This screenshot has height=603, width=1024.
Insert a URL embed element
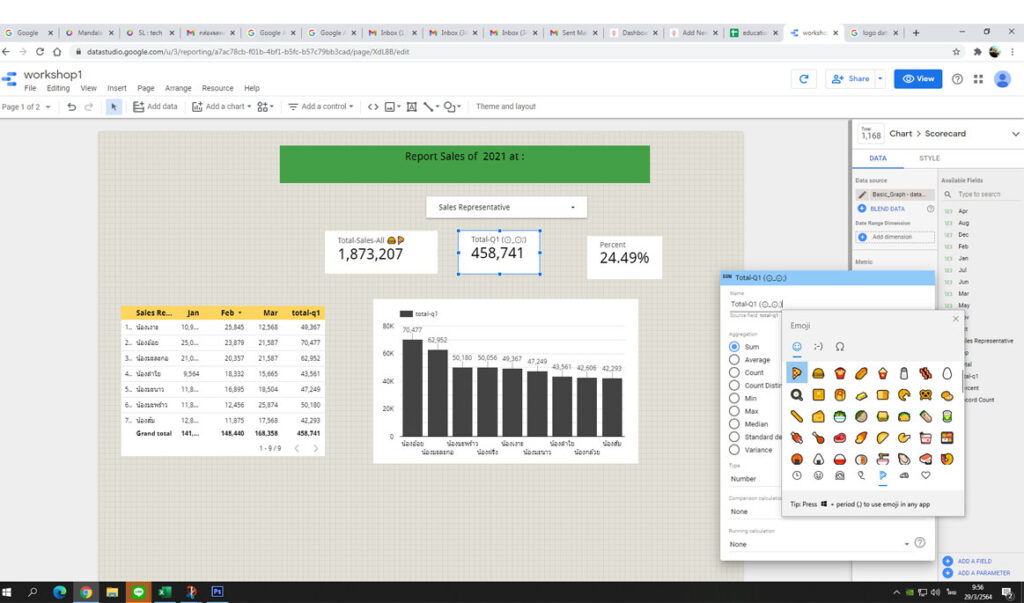pyautogui.click(x=373, y=106)
